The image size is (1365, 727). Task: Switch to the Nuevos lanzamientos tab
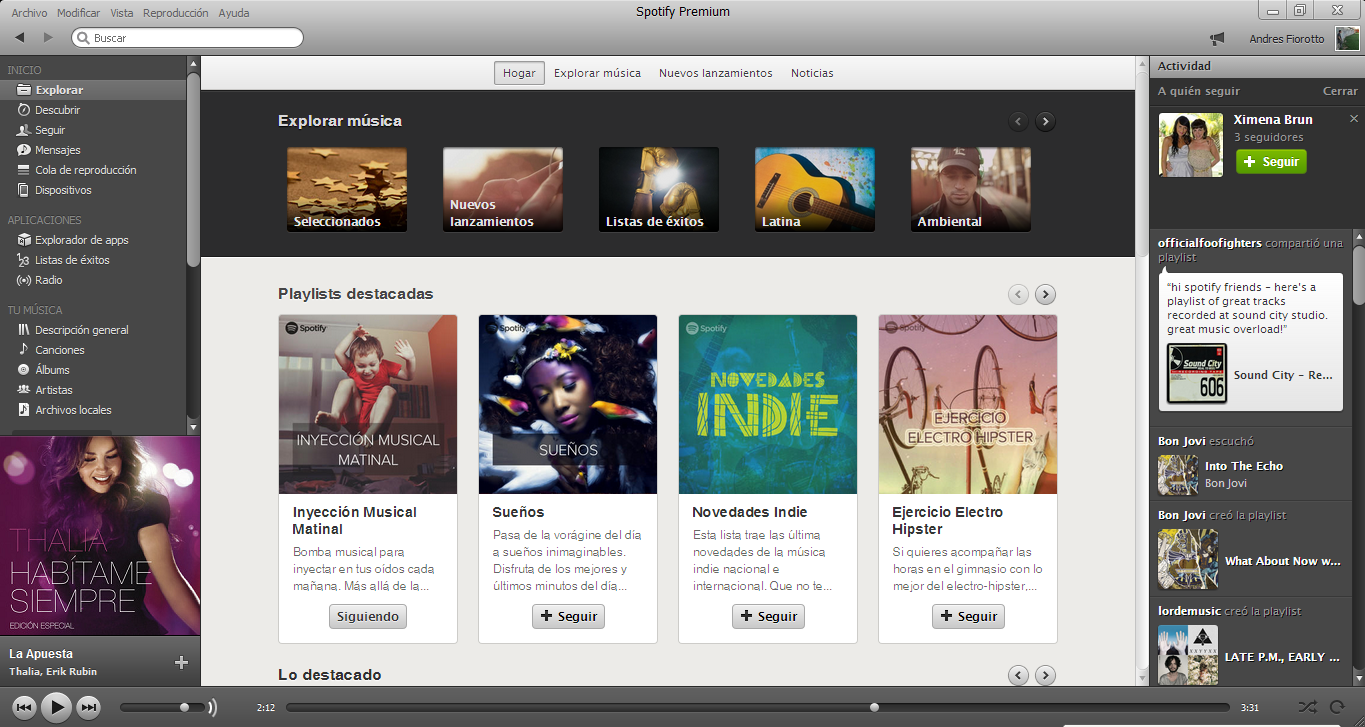pos(716,73)
